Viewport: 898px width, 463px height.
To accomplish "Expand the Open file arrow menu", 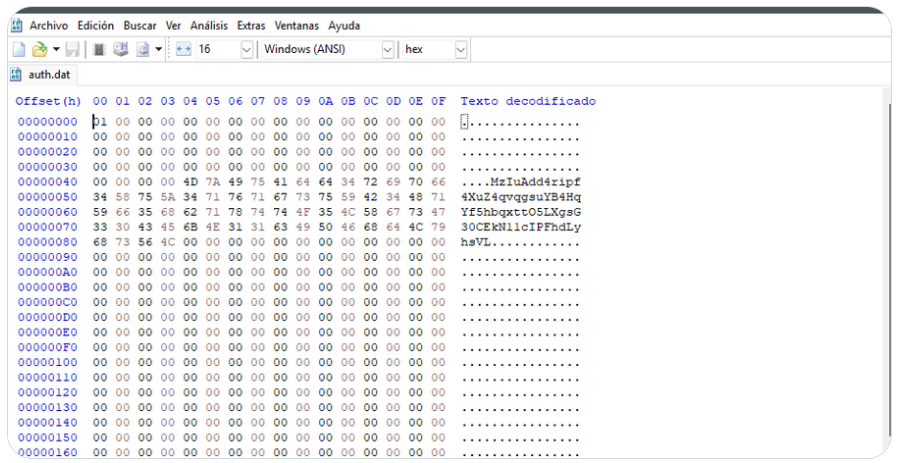I will tap(55, 49).
